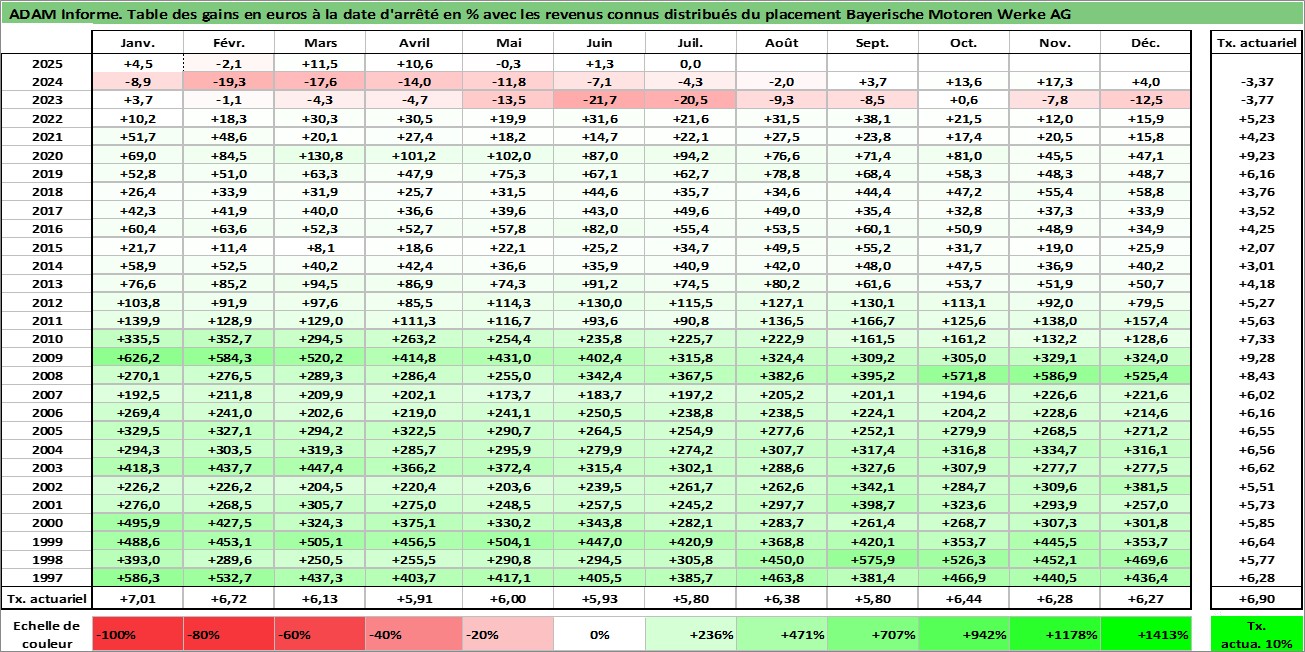The width and height of the screenshot is (1305, 652).
Task: Click the bottom-row Août rate +6,38
Action: pyautogui.click(x=781, y=598)
